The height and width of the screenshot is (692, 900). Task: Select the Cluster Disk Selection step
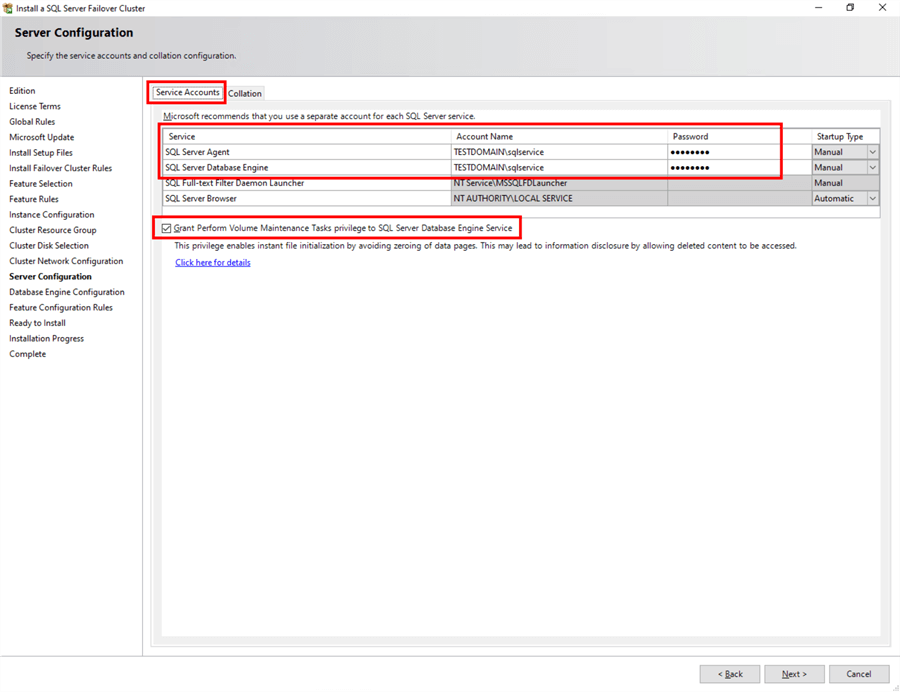coord(49,246)
